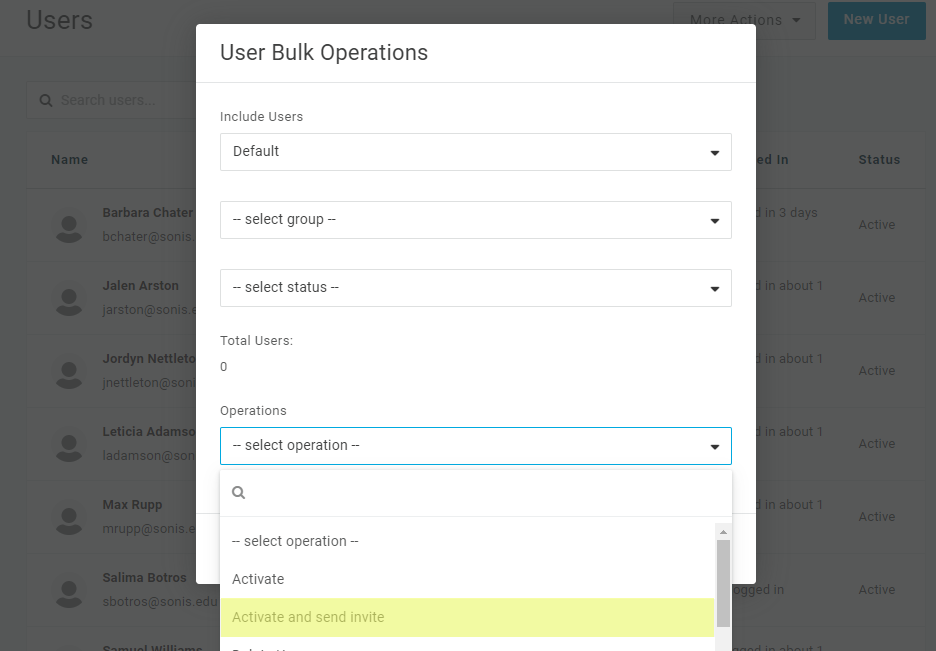Screen dimensions: 936x651
Task: Expand the select group dropdown
Action: tap(475, 220)
